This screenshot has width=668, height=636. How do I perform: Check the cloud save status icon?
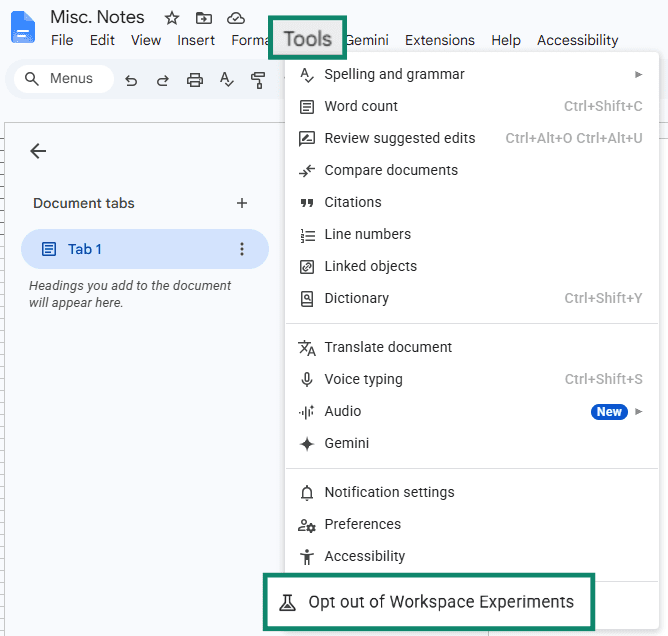pos(236,18)
